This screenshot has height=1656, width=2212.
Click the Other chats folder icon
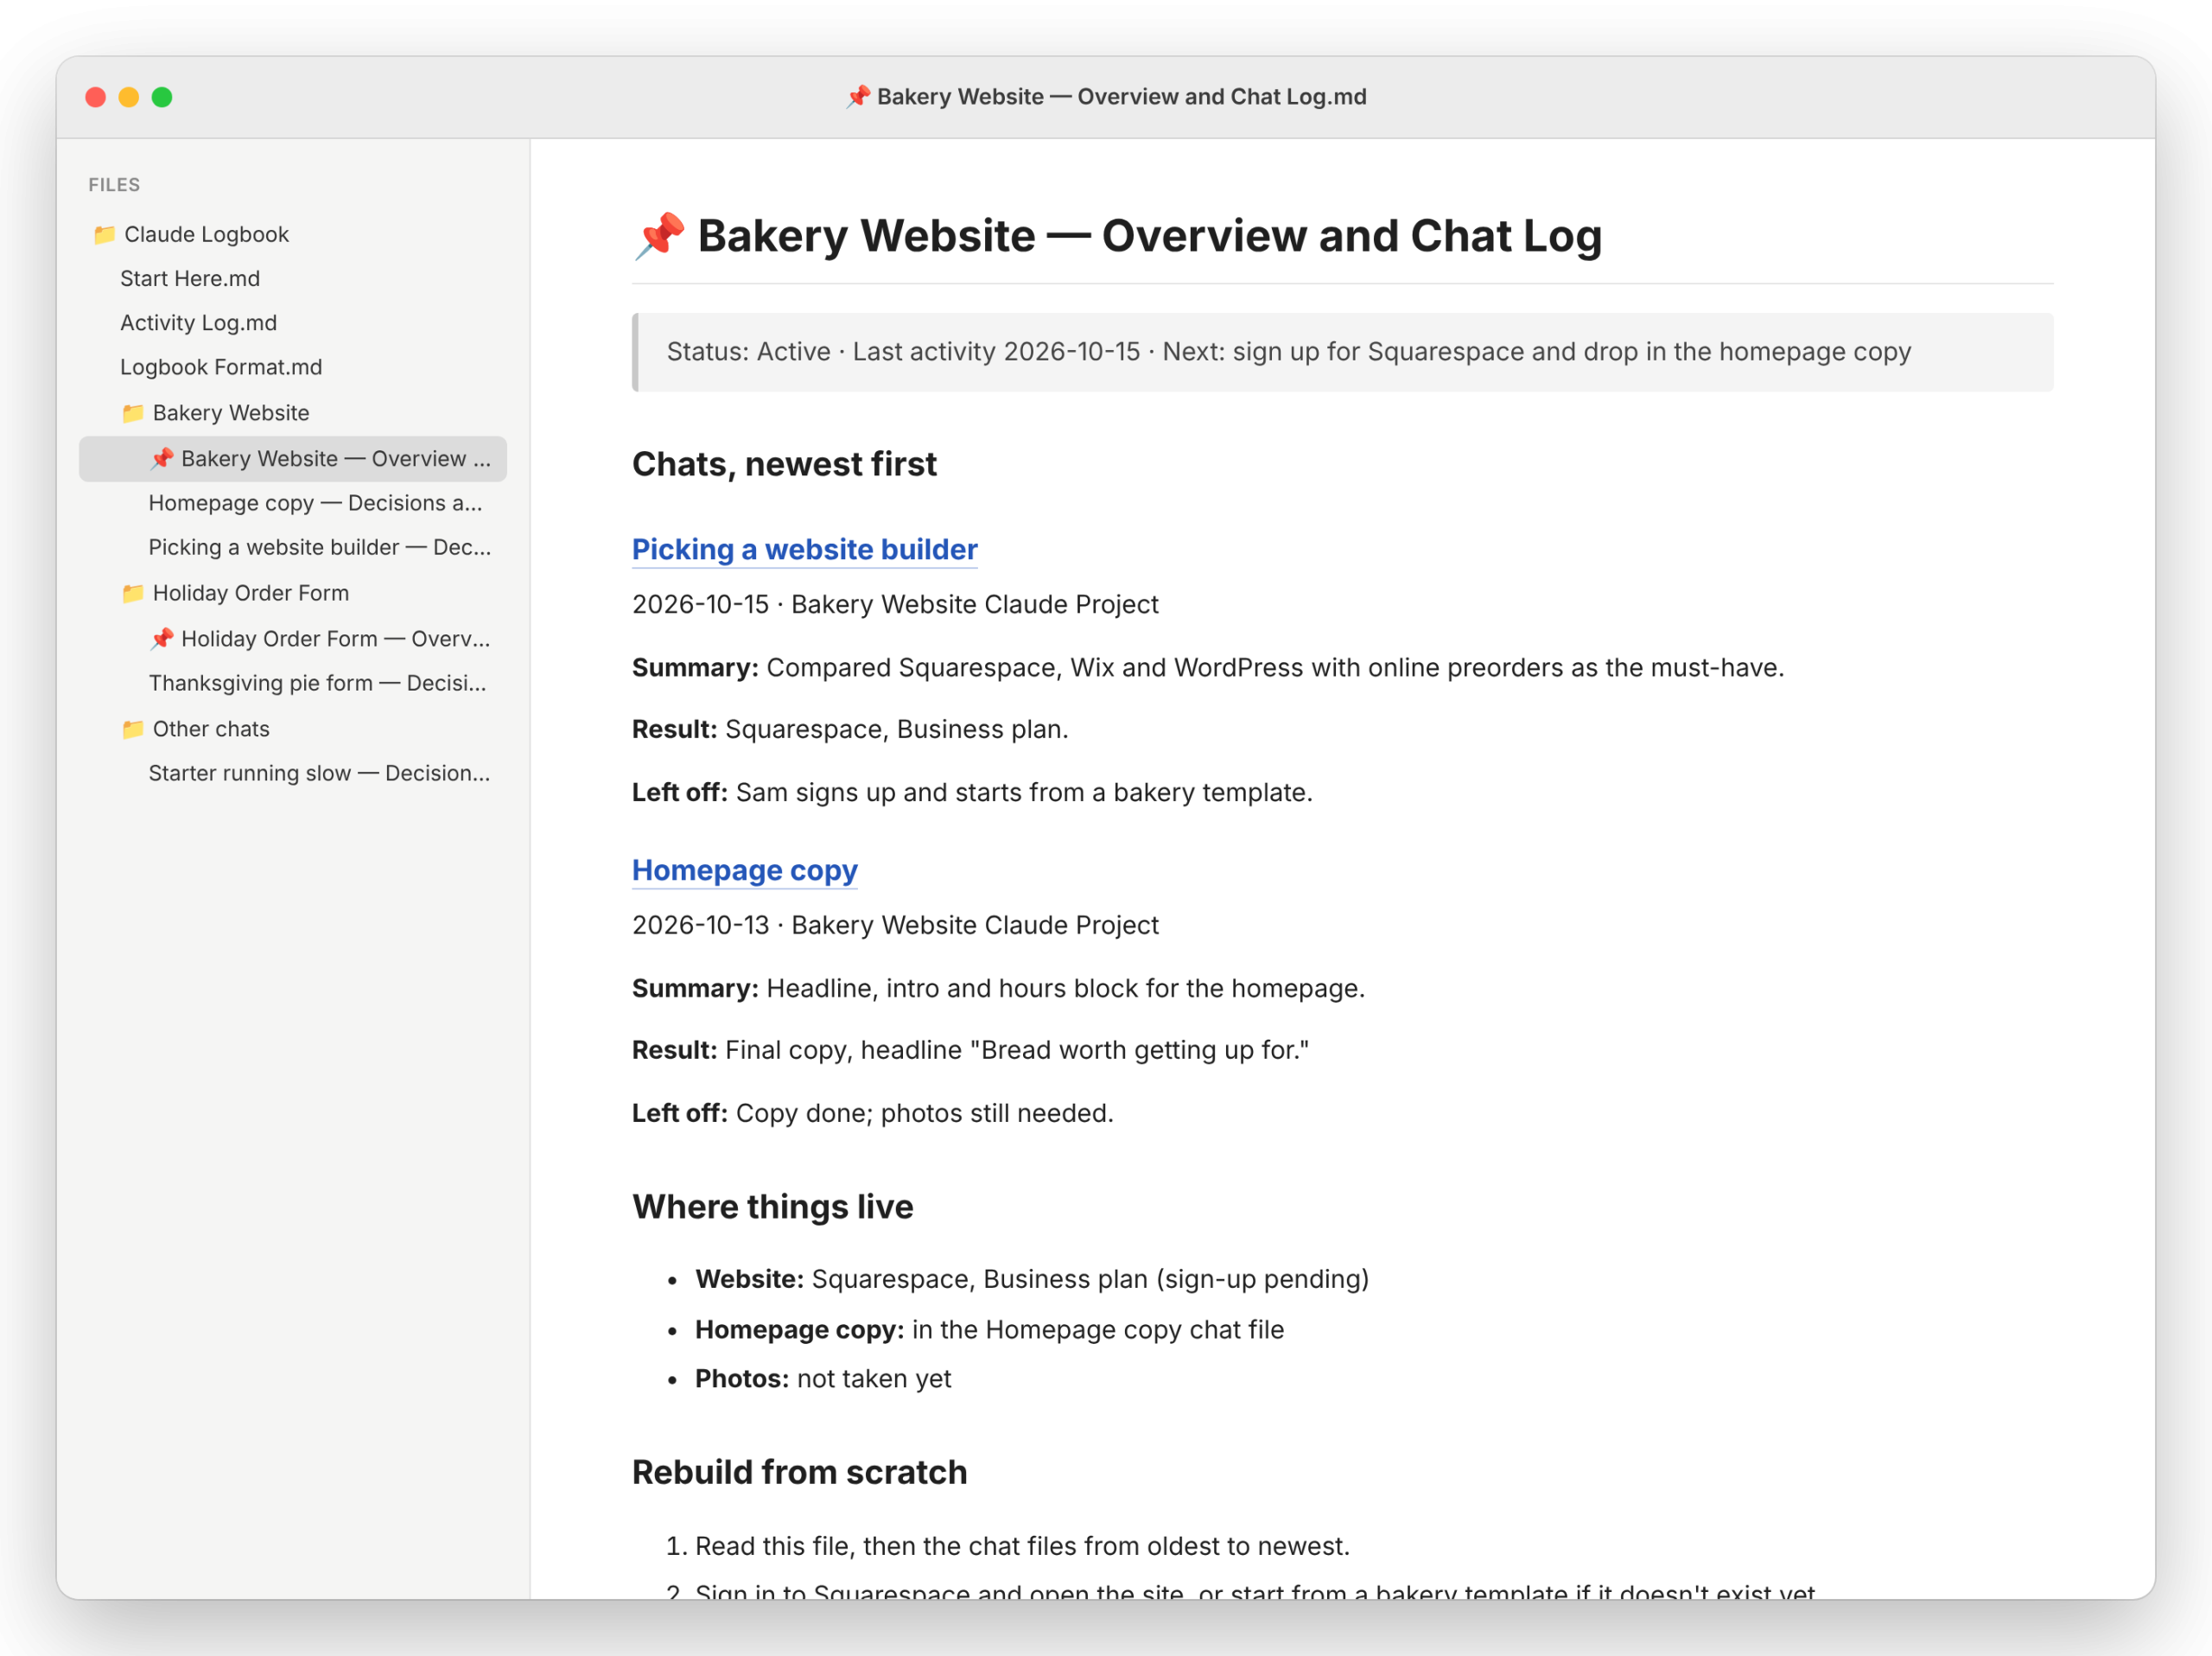(132, 729)
